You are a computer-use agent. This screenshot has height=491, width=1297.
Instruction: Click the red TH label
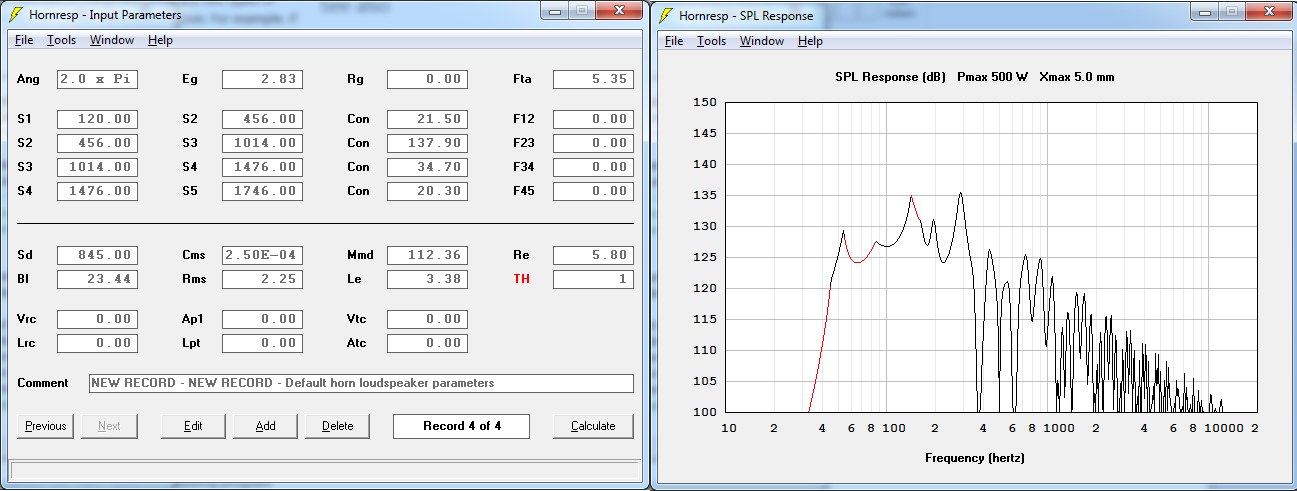click(521, 279)
